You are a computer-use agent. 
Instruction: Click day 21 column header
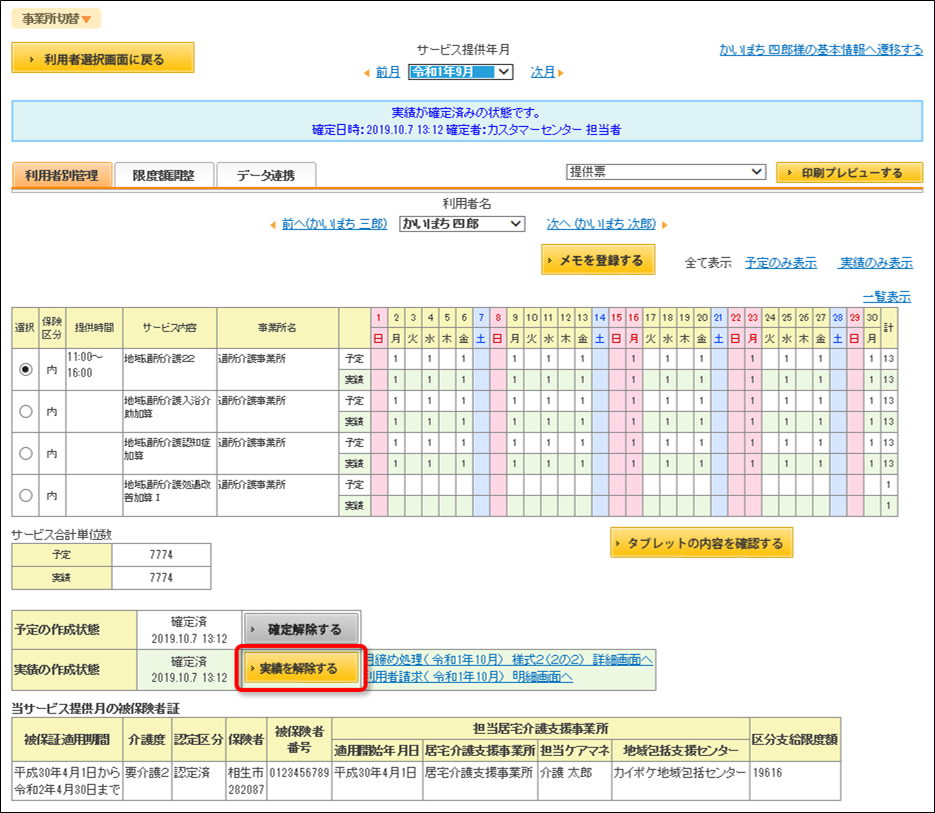(719, 317)
